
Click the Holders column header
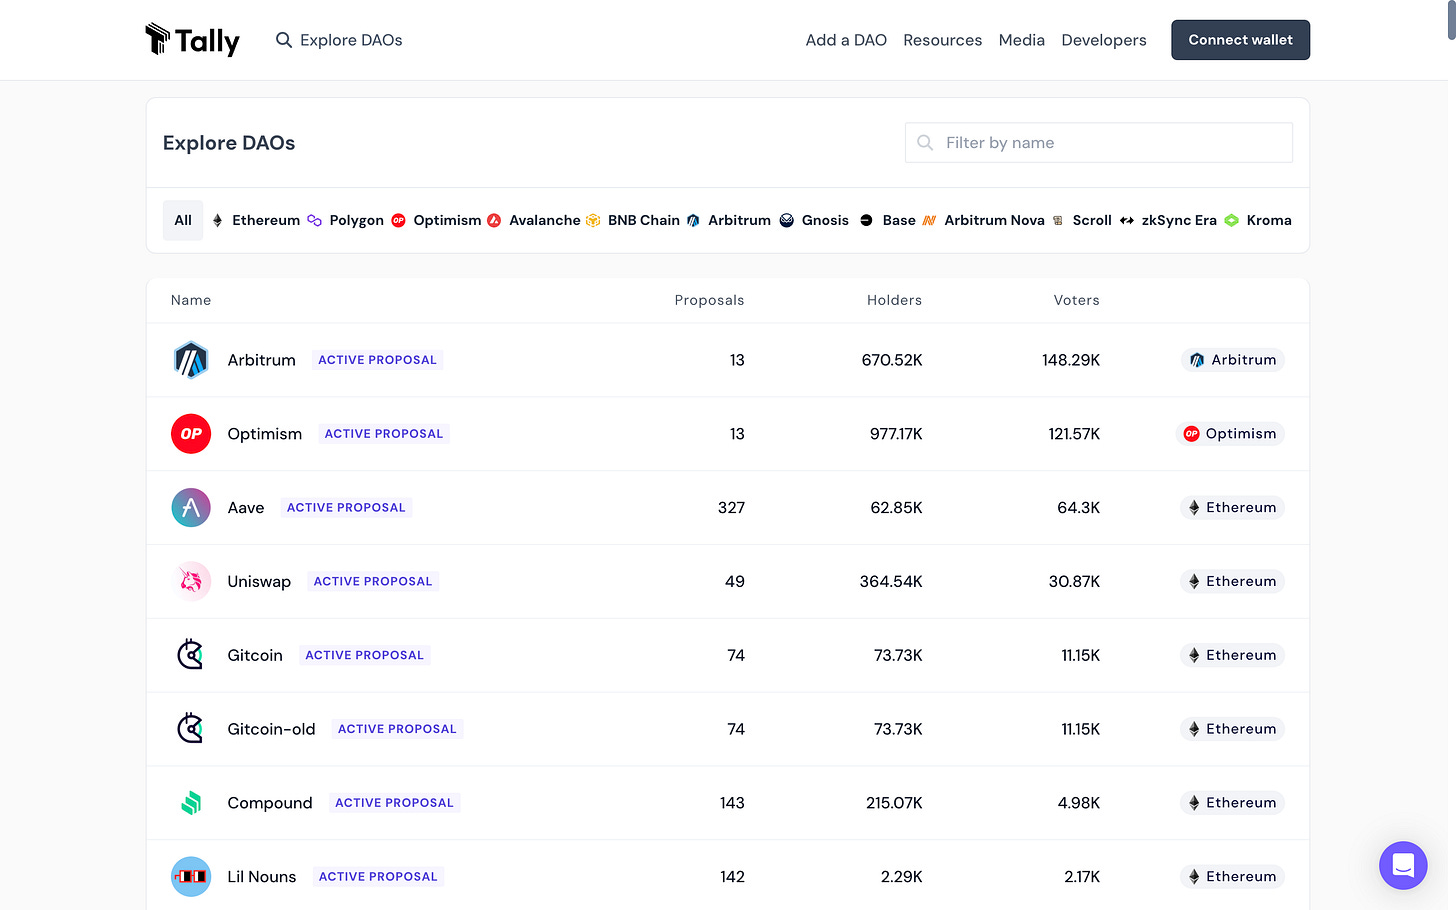(x=894, y=300)
